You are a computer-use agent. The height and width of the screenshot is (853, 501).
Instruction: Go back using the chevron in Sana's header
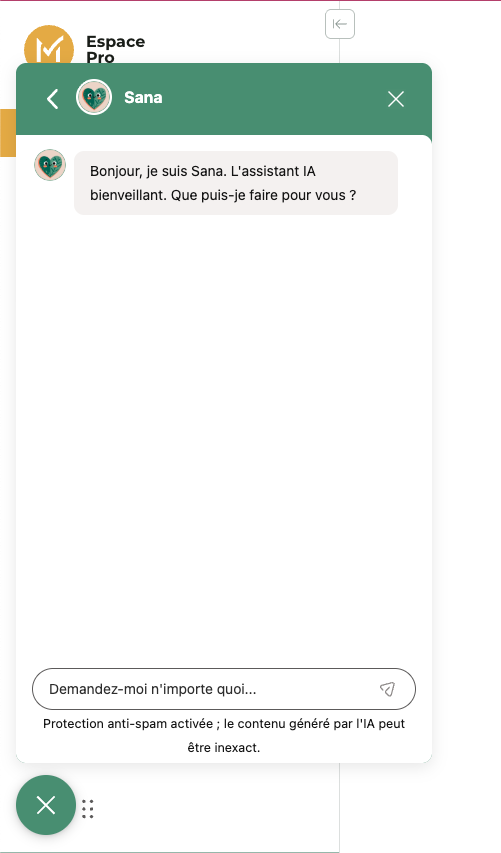pyautogui.click(x=53, y=99)
